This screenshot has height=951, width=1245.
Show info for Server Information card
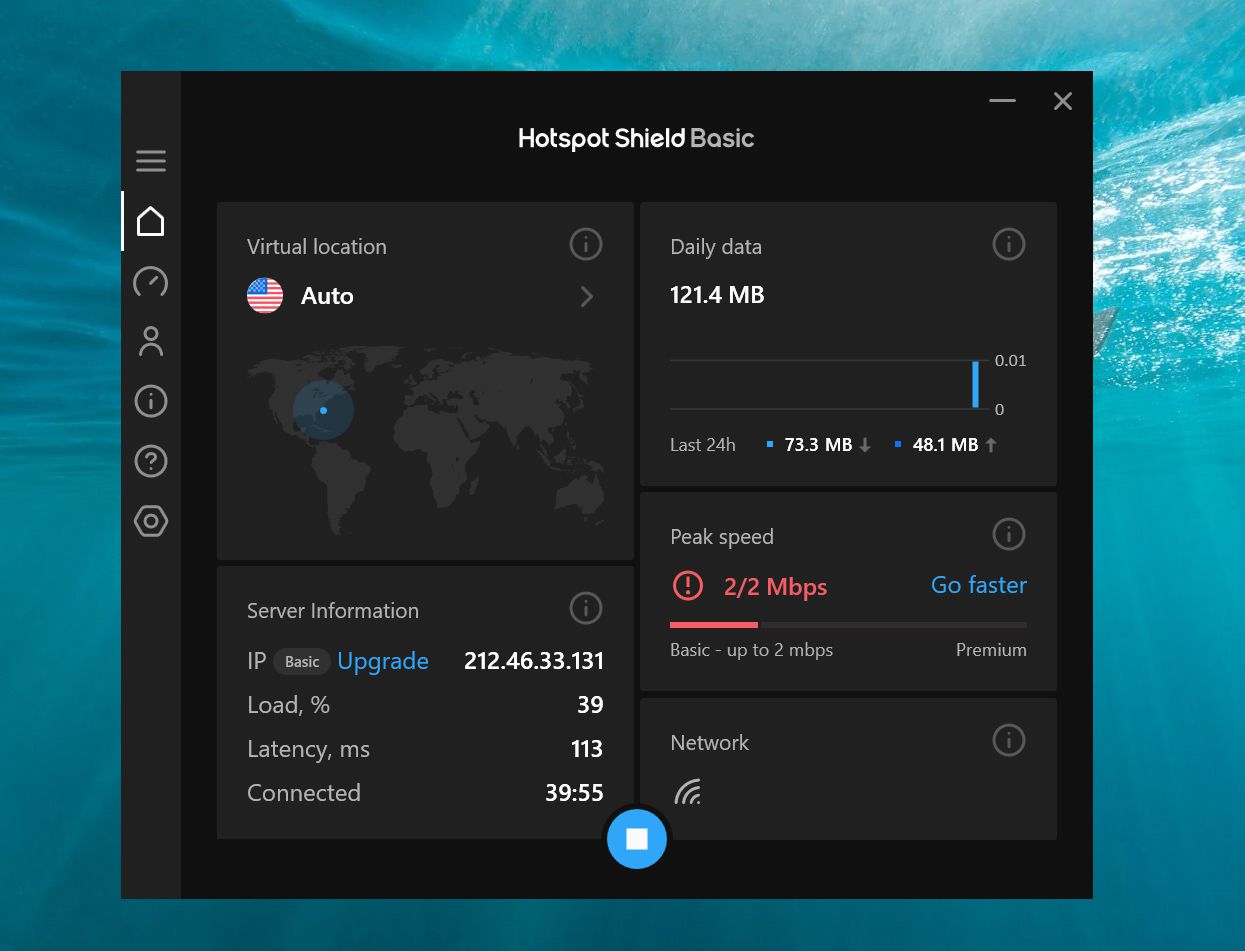point(586,608)
